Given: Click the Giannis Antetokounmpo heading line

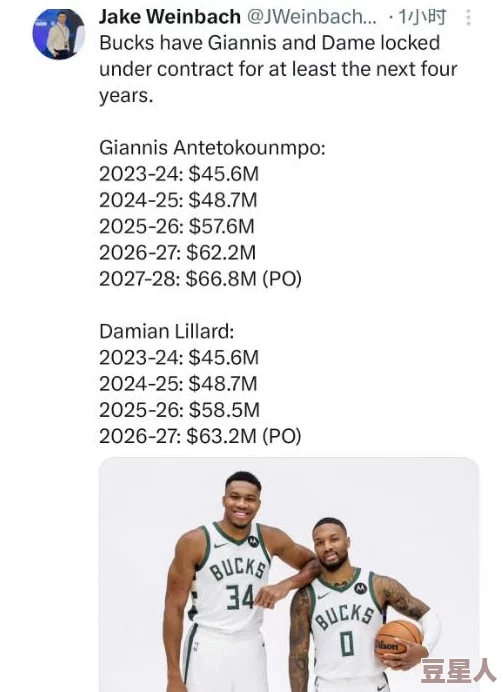Looking at the screenshot, I should (x=212, y=148).
